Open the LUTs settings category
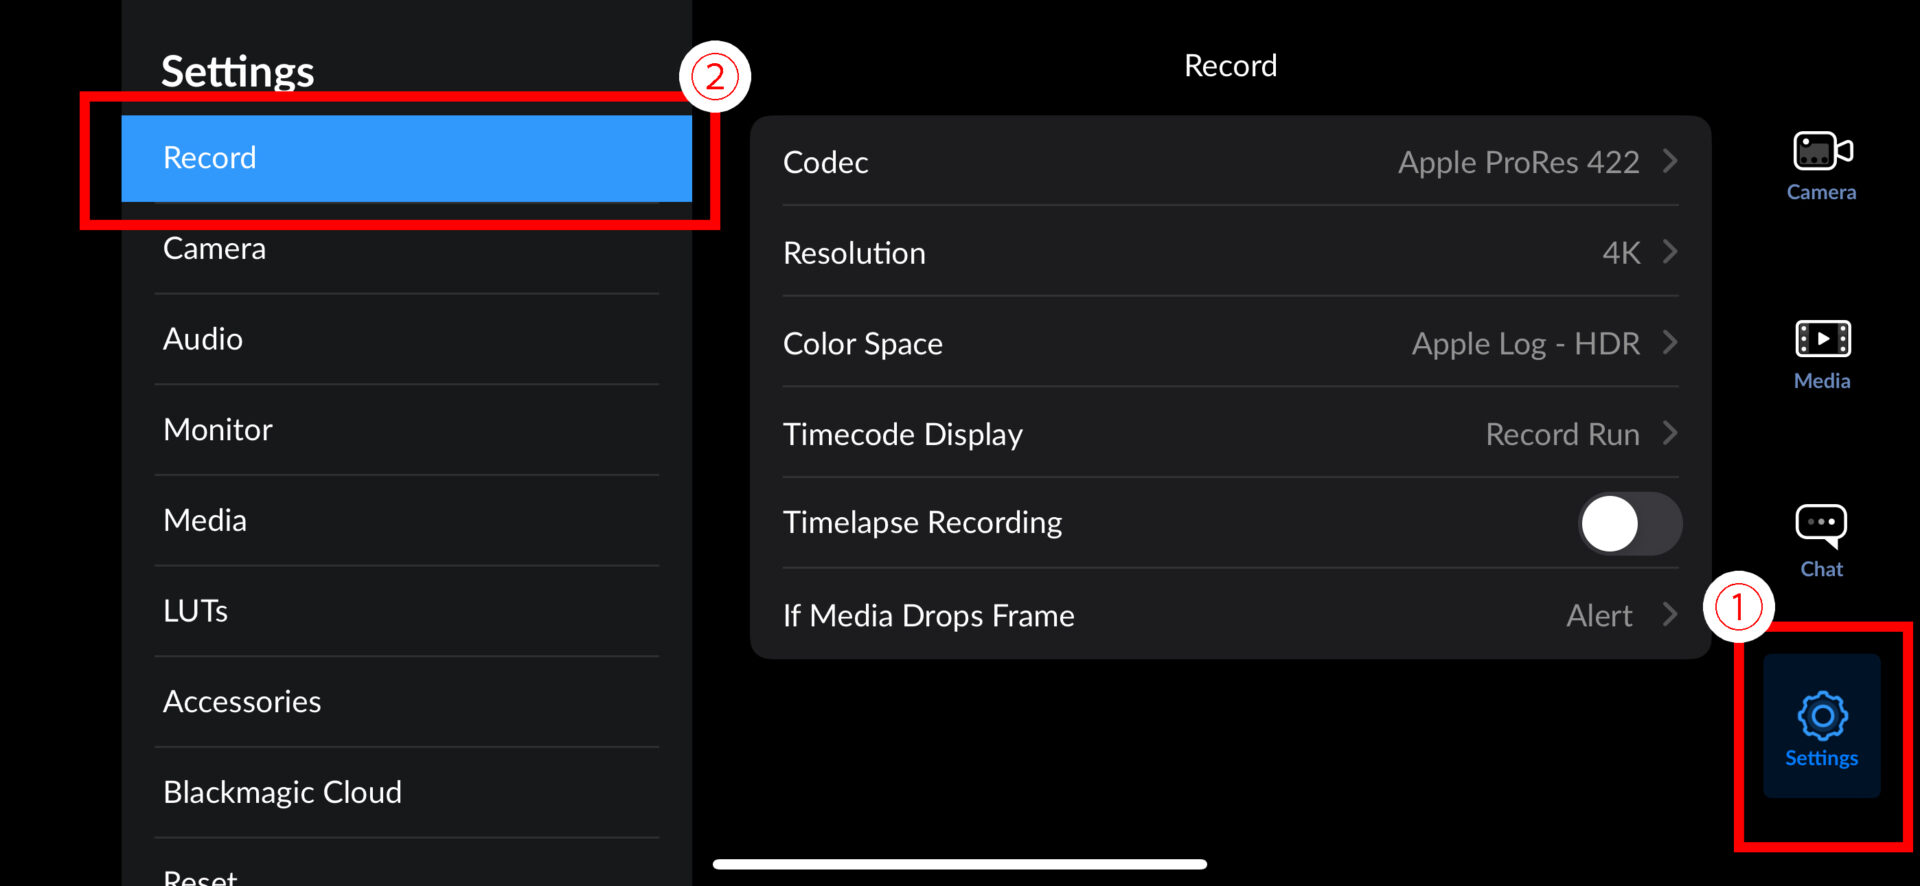This screenshot has height=886, width=1920. click(406, 611)
